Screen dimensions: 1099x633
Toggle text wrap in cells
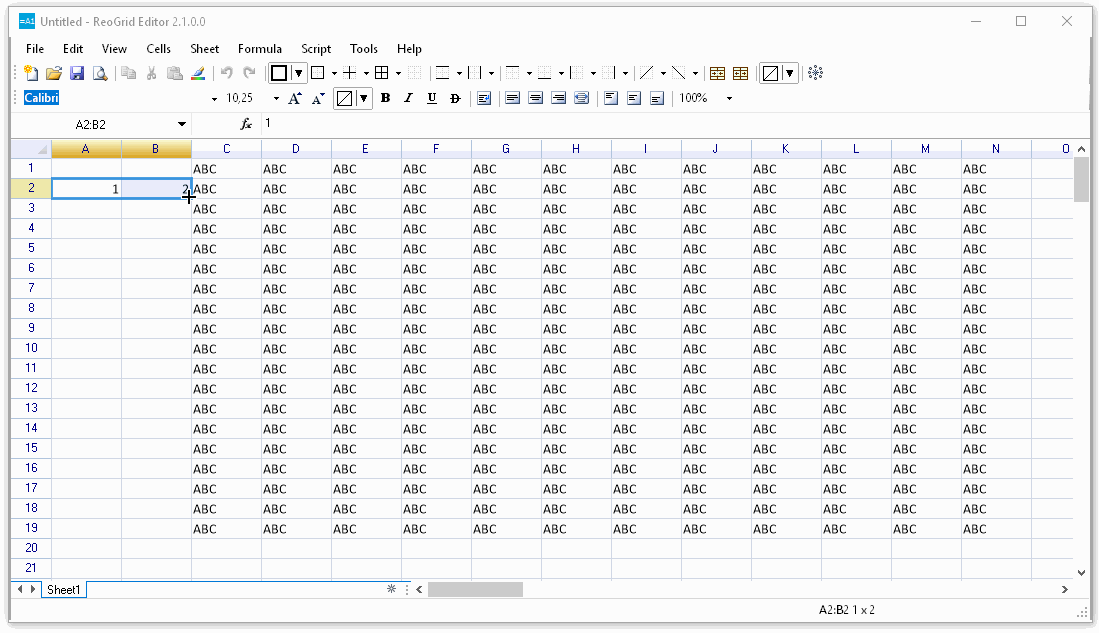click(484, 98)
